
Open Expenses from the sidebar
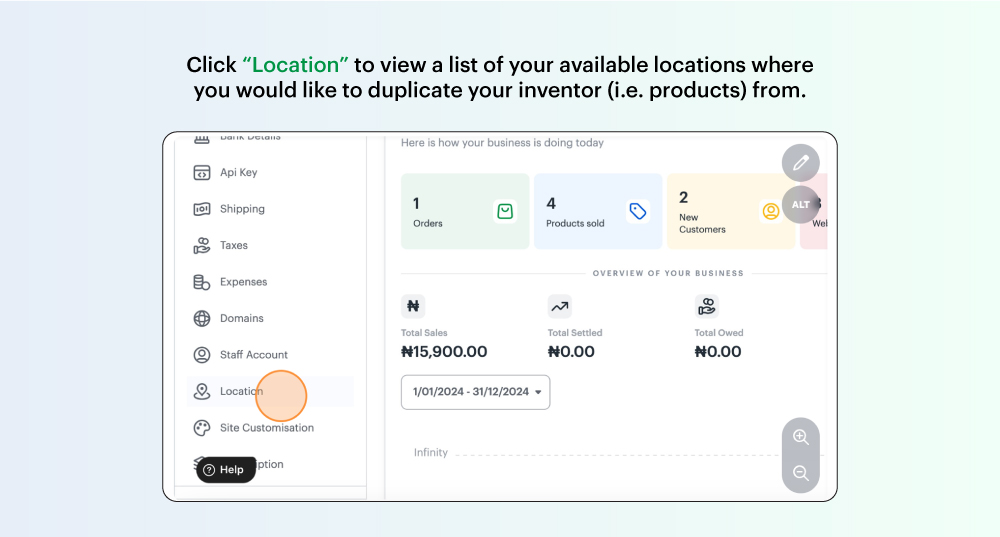click(x=243, y=281)
